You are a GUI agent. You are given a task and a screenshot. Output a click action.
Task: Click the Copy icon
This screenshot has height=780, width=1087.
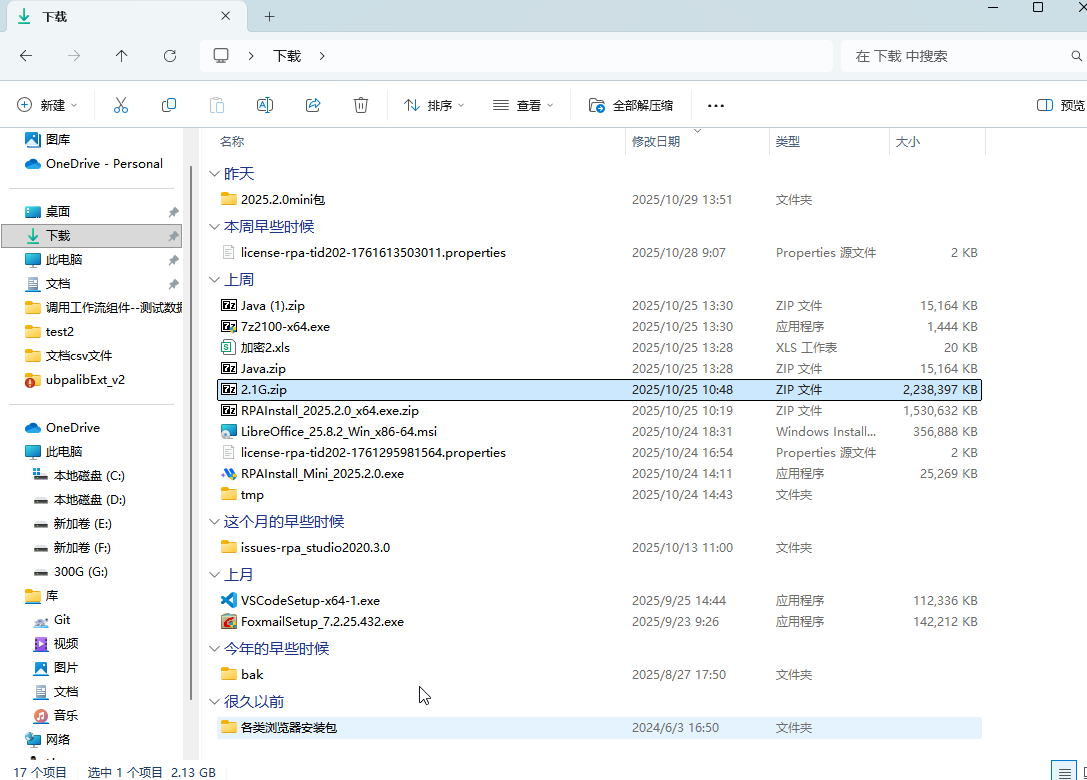pyautogui.click(x=168, y=104)
